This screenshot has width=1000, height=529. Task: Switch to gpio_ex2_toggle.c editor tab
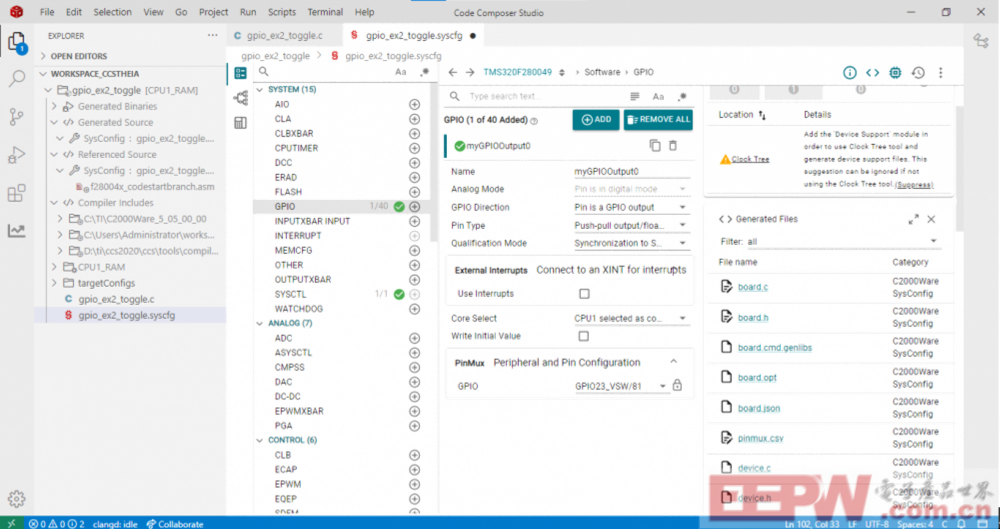[x=284, y=36]
